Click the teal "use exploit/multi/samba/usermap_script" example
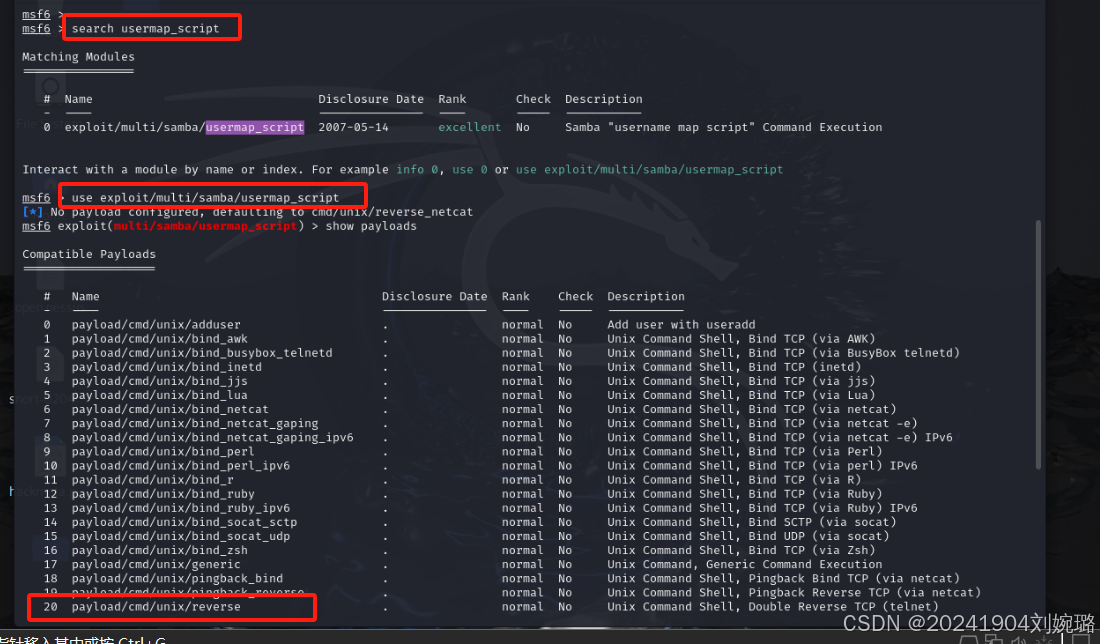This screenshot has height=644, width=1100. [x=649, y=170]
